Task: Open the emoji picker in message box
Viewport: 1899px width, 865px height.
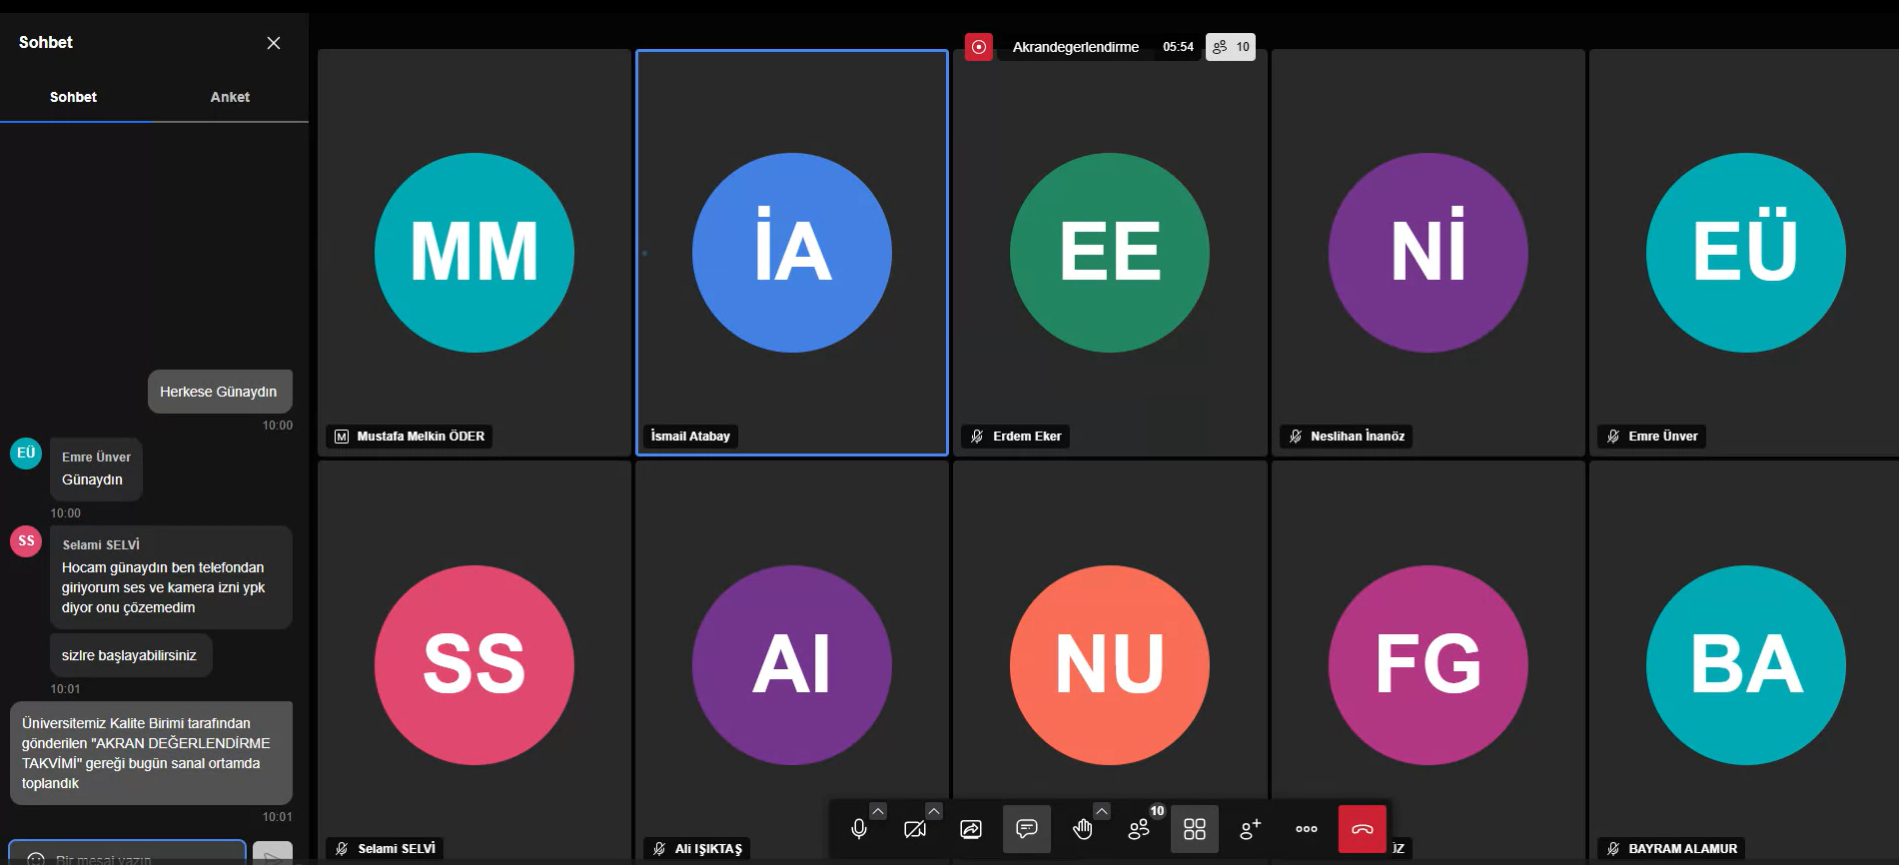Action: click(x=36, y=859)
